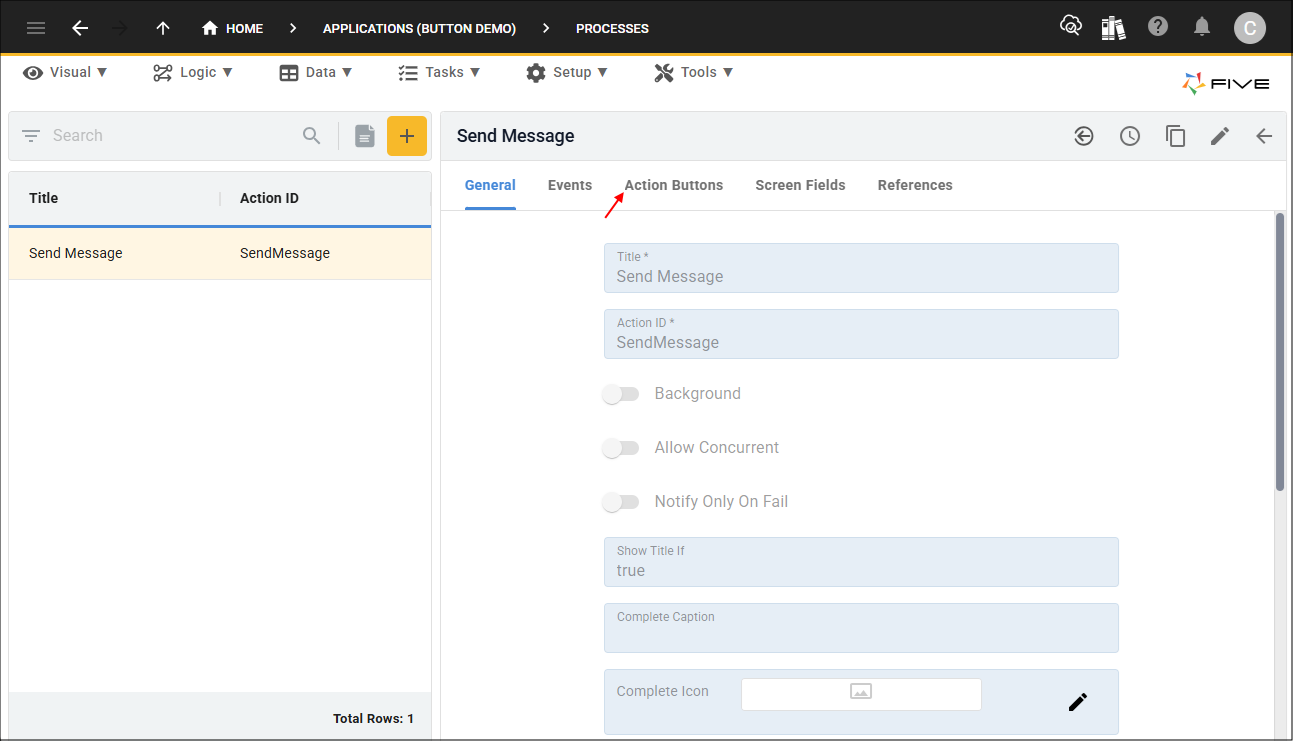Toggle the Background switch
Screen dimensions: 1293x741
pyautogui.click(x=621, y=394)
